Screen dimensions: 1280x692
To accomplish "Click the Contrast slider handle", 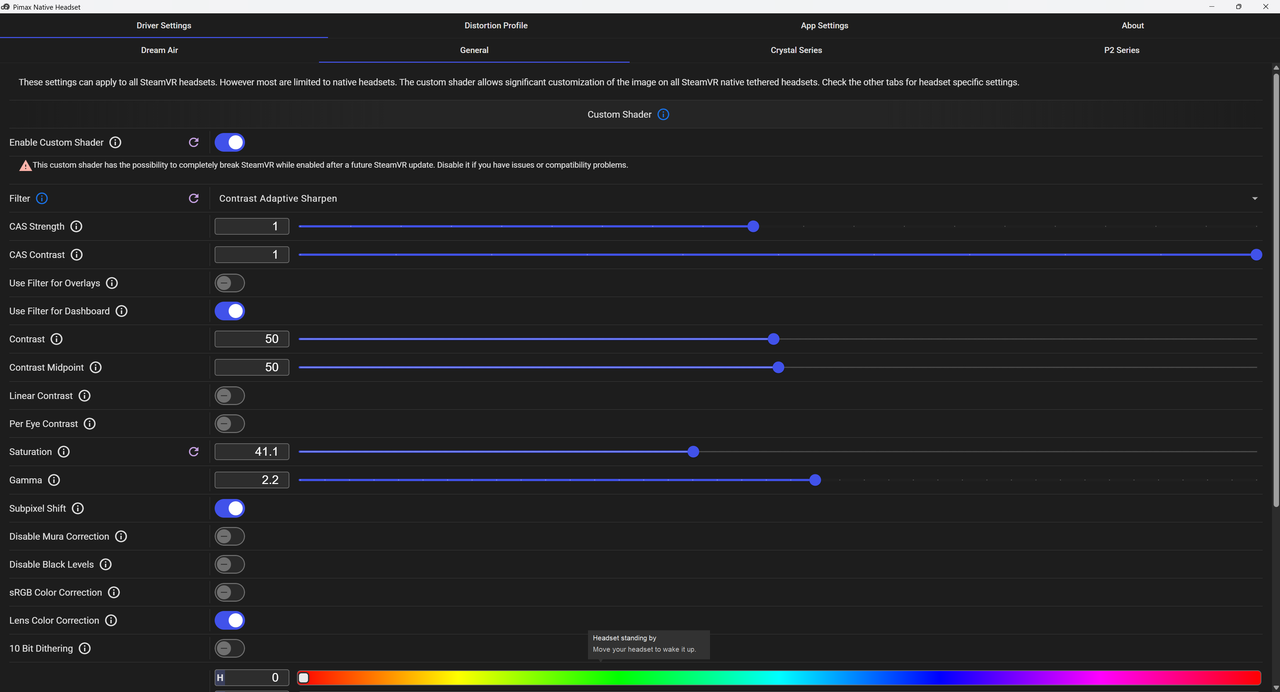I will [x=774, y=339].
